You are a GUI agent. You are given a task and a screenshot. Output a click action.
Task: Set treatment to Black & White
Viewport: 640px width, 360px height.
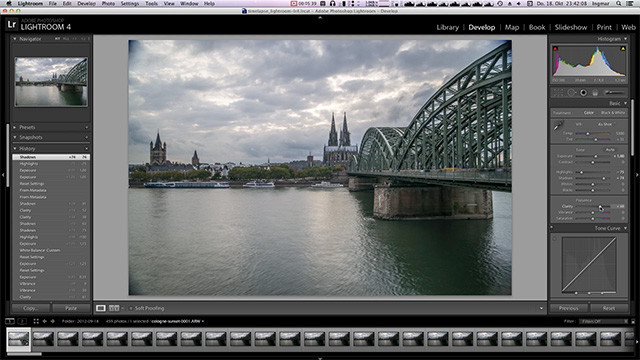tap(613, 113)
